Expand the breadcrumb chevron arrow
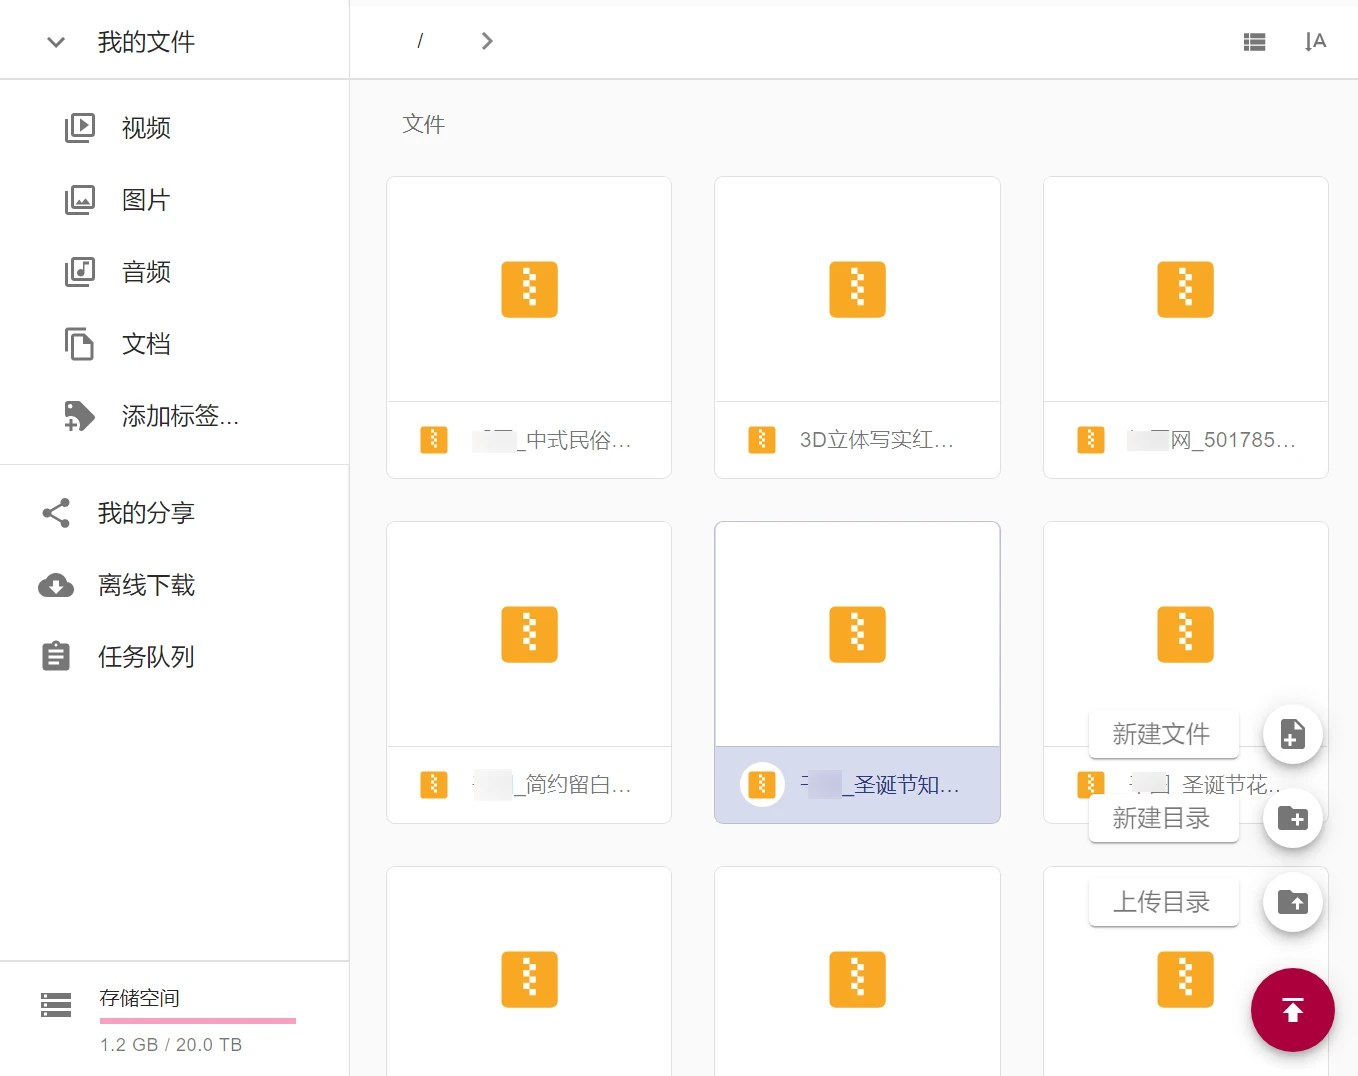Viewport: 1358px width, 1076px height. pyautogui.click(x=487, y=41)
